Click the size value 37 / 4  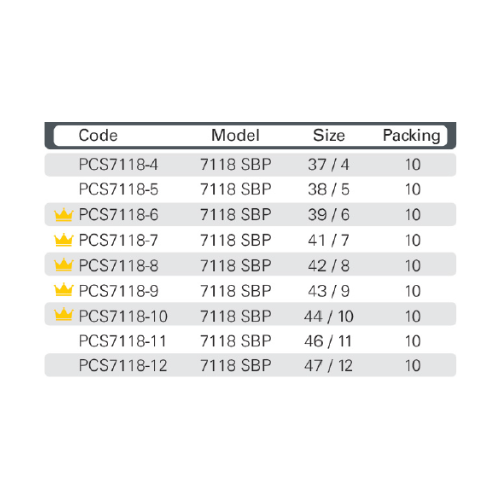[328, 165]
